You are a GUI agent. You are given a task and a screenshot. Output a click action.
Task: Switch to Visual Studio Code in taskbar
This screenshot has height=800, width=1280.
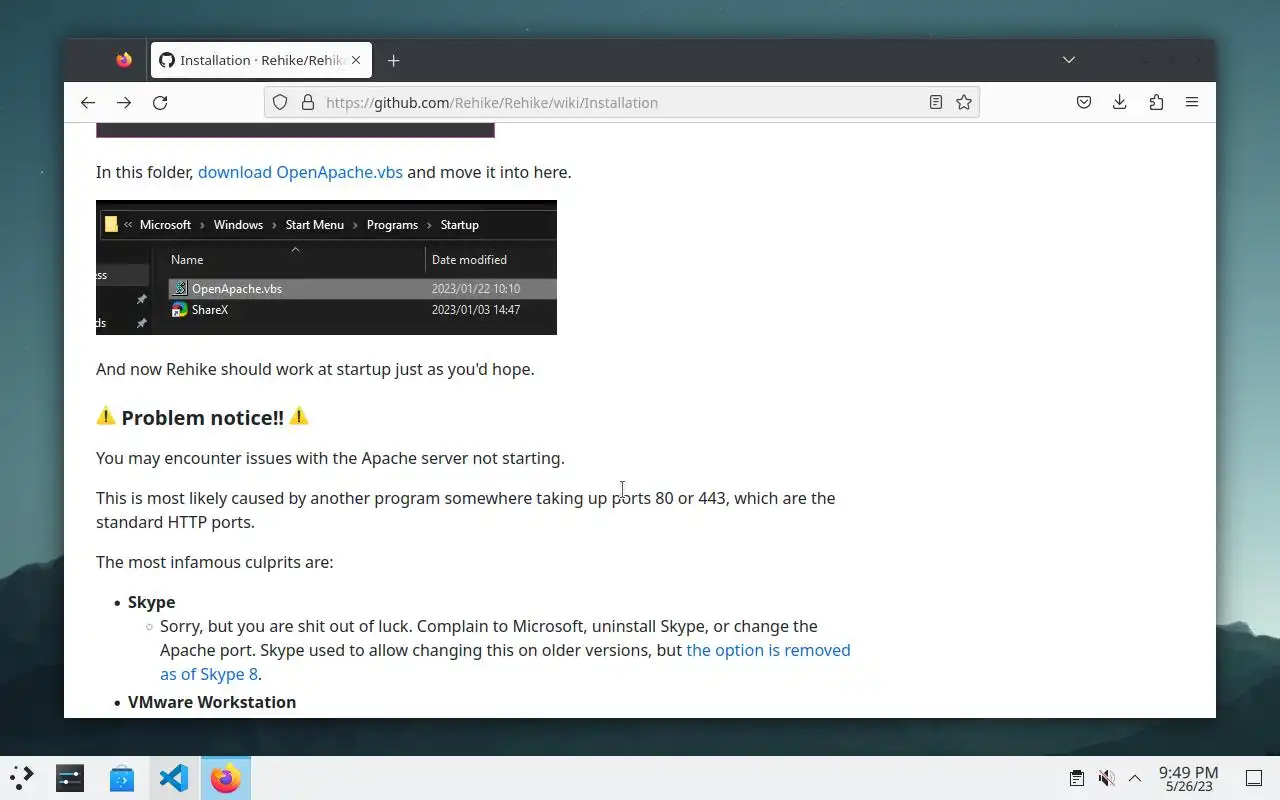click(174, 777)
